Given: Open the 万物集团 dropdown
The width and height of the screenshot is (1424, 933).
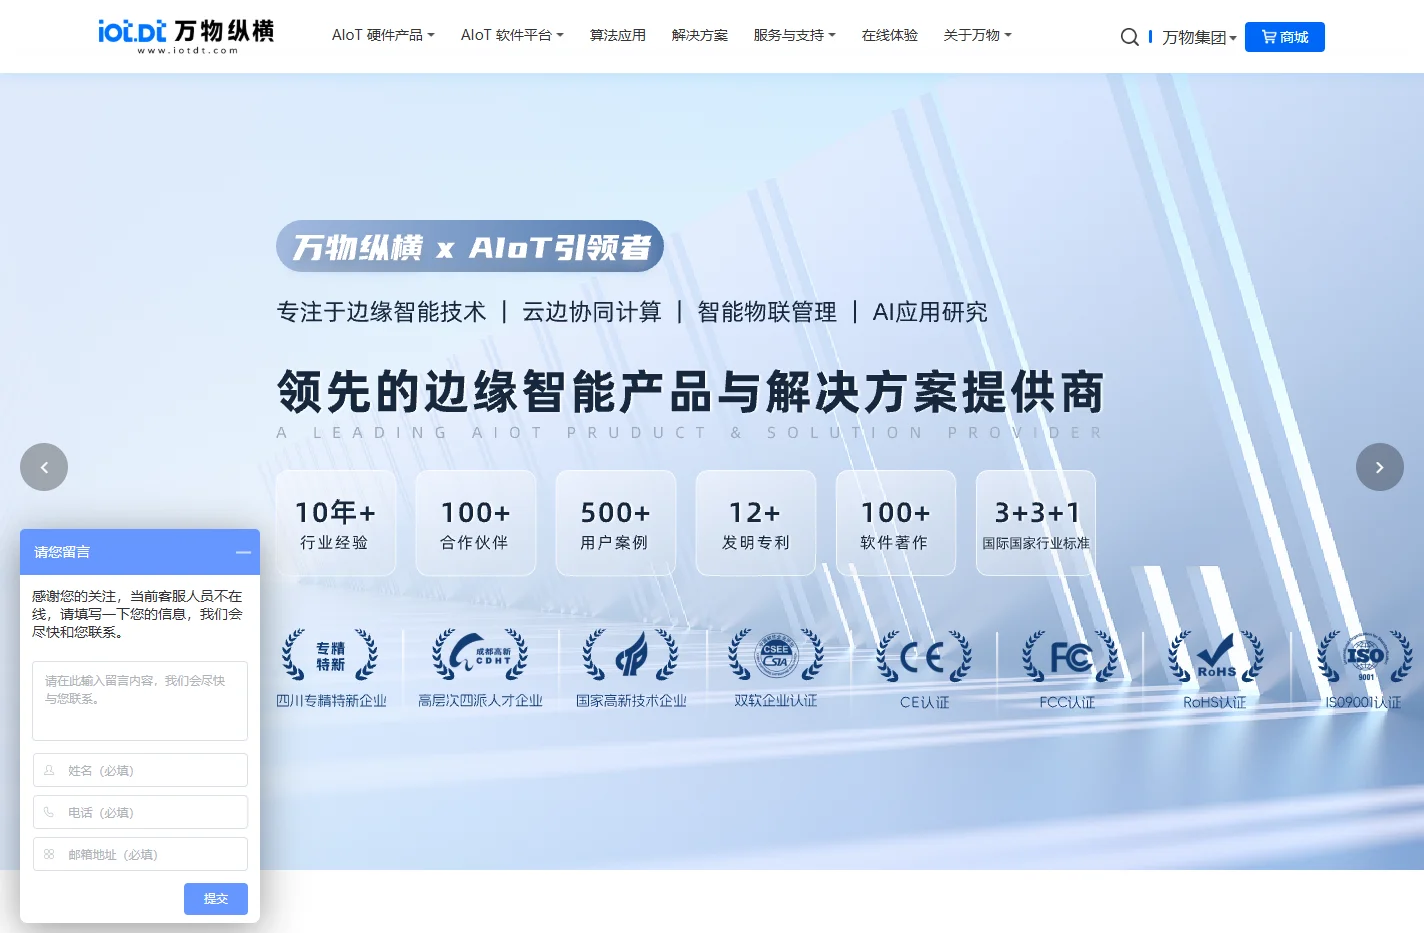Looking at the screenshot, I should click(x=1199, y=37).
